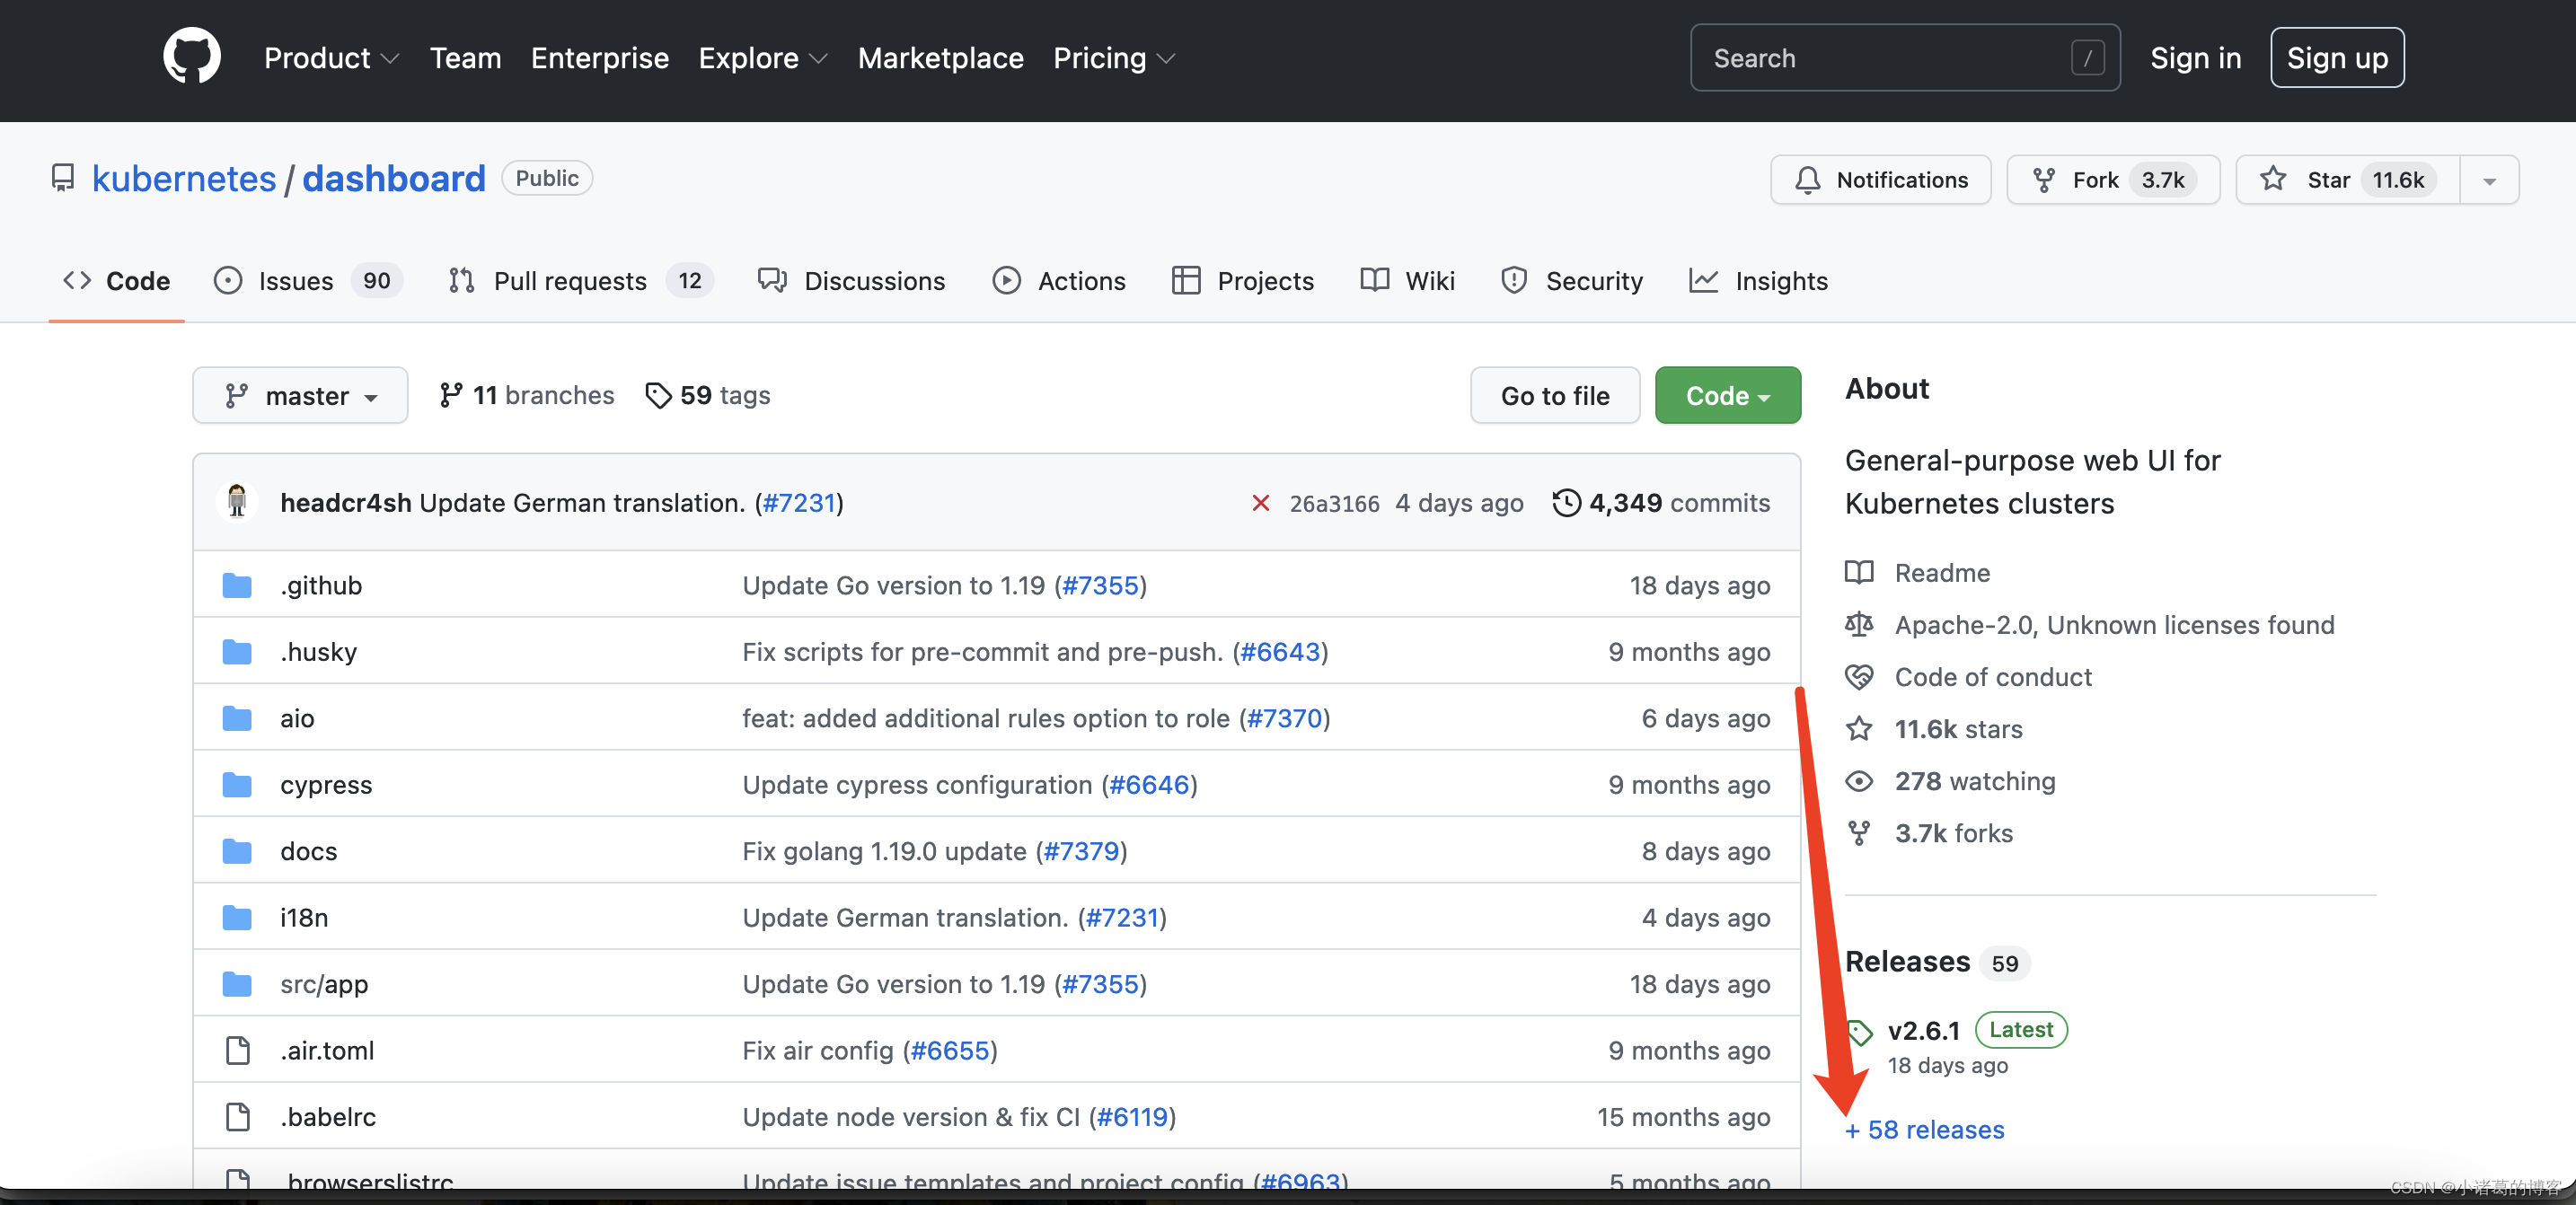2576x1205 pixels.
Task: Switch to the Actions tab
Action: [1059, 281]
